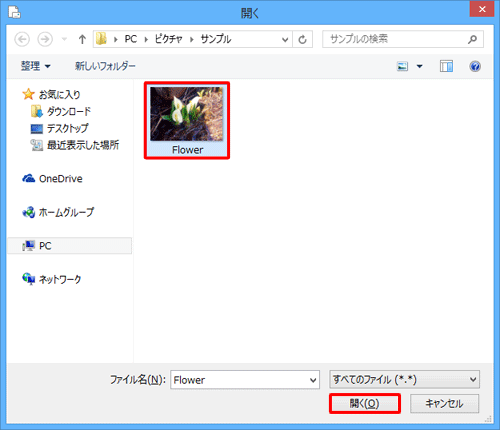
Task: Open the 整理 menu
Action: pyautogui.click(x=36, y=66)
